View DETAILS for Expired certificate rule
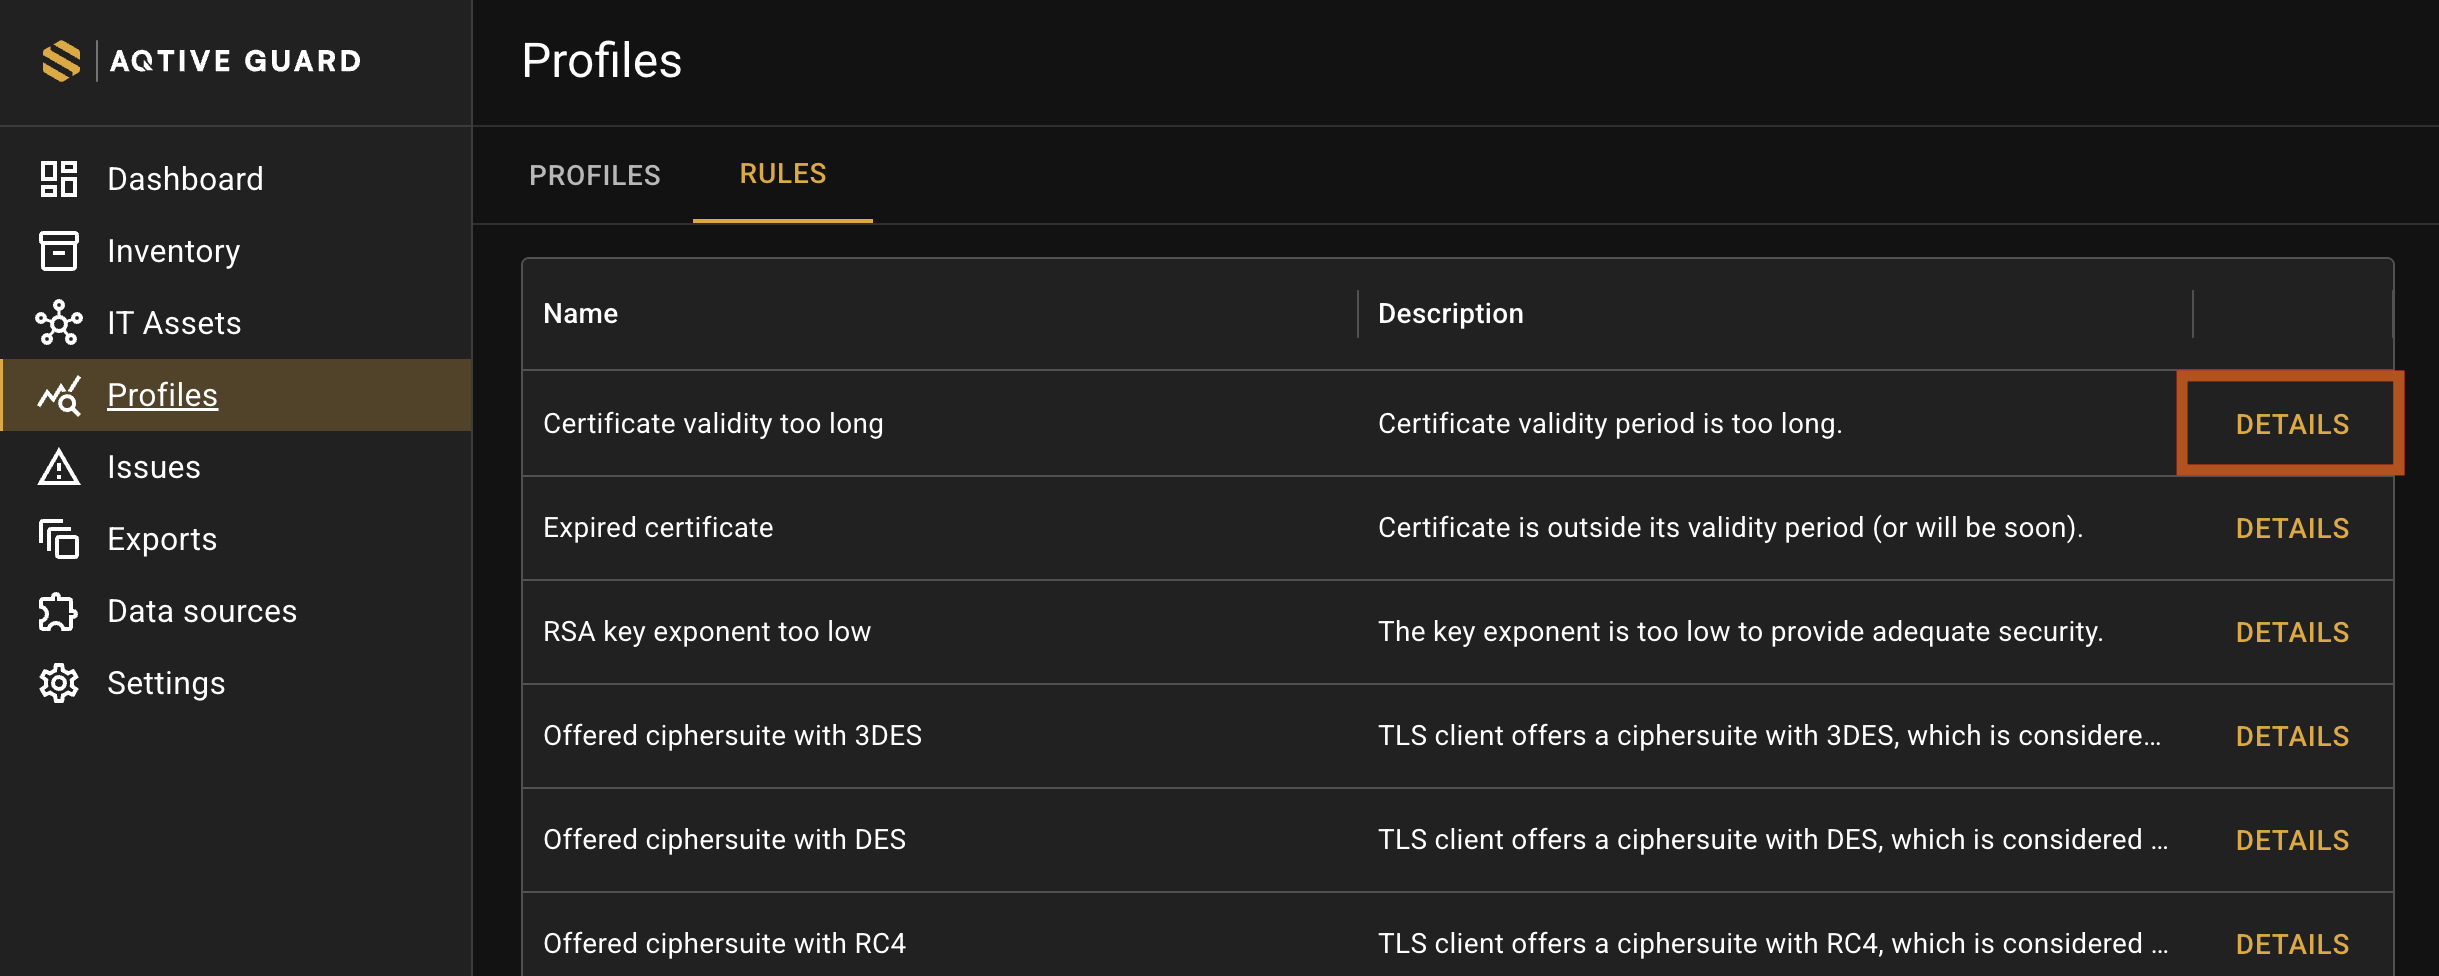 [2292, 528]
